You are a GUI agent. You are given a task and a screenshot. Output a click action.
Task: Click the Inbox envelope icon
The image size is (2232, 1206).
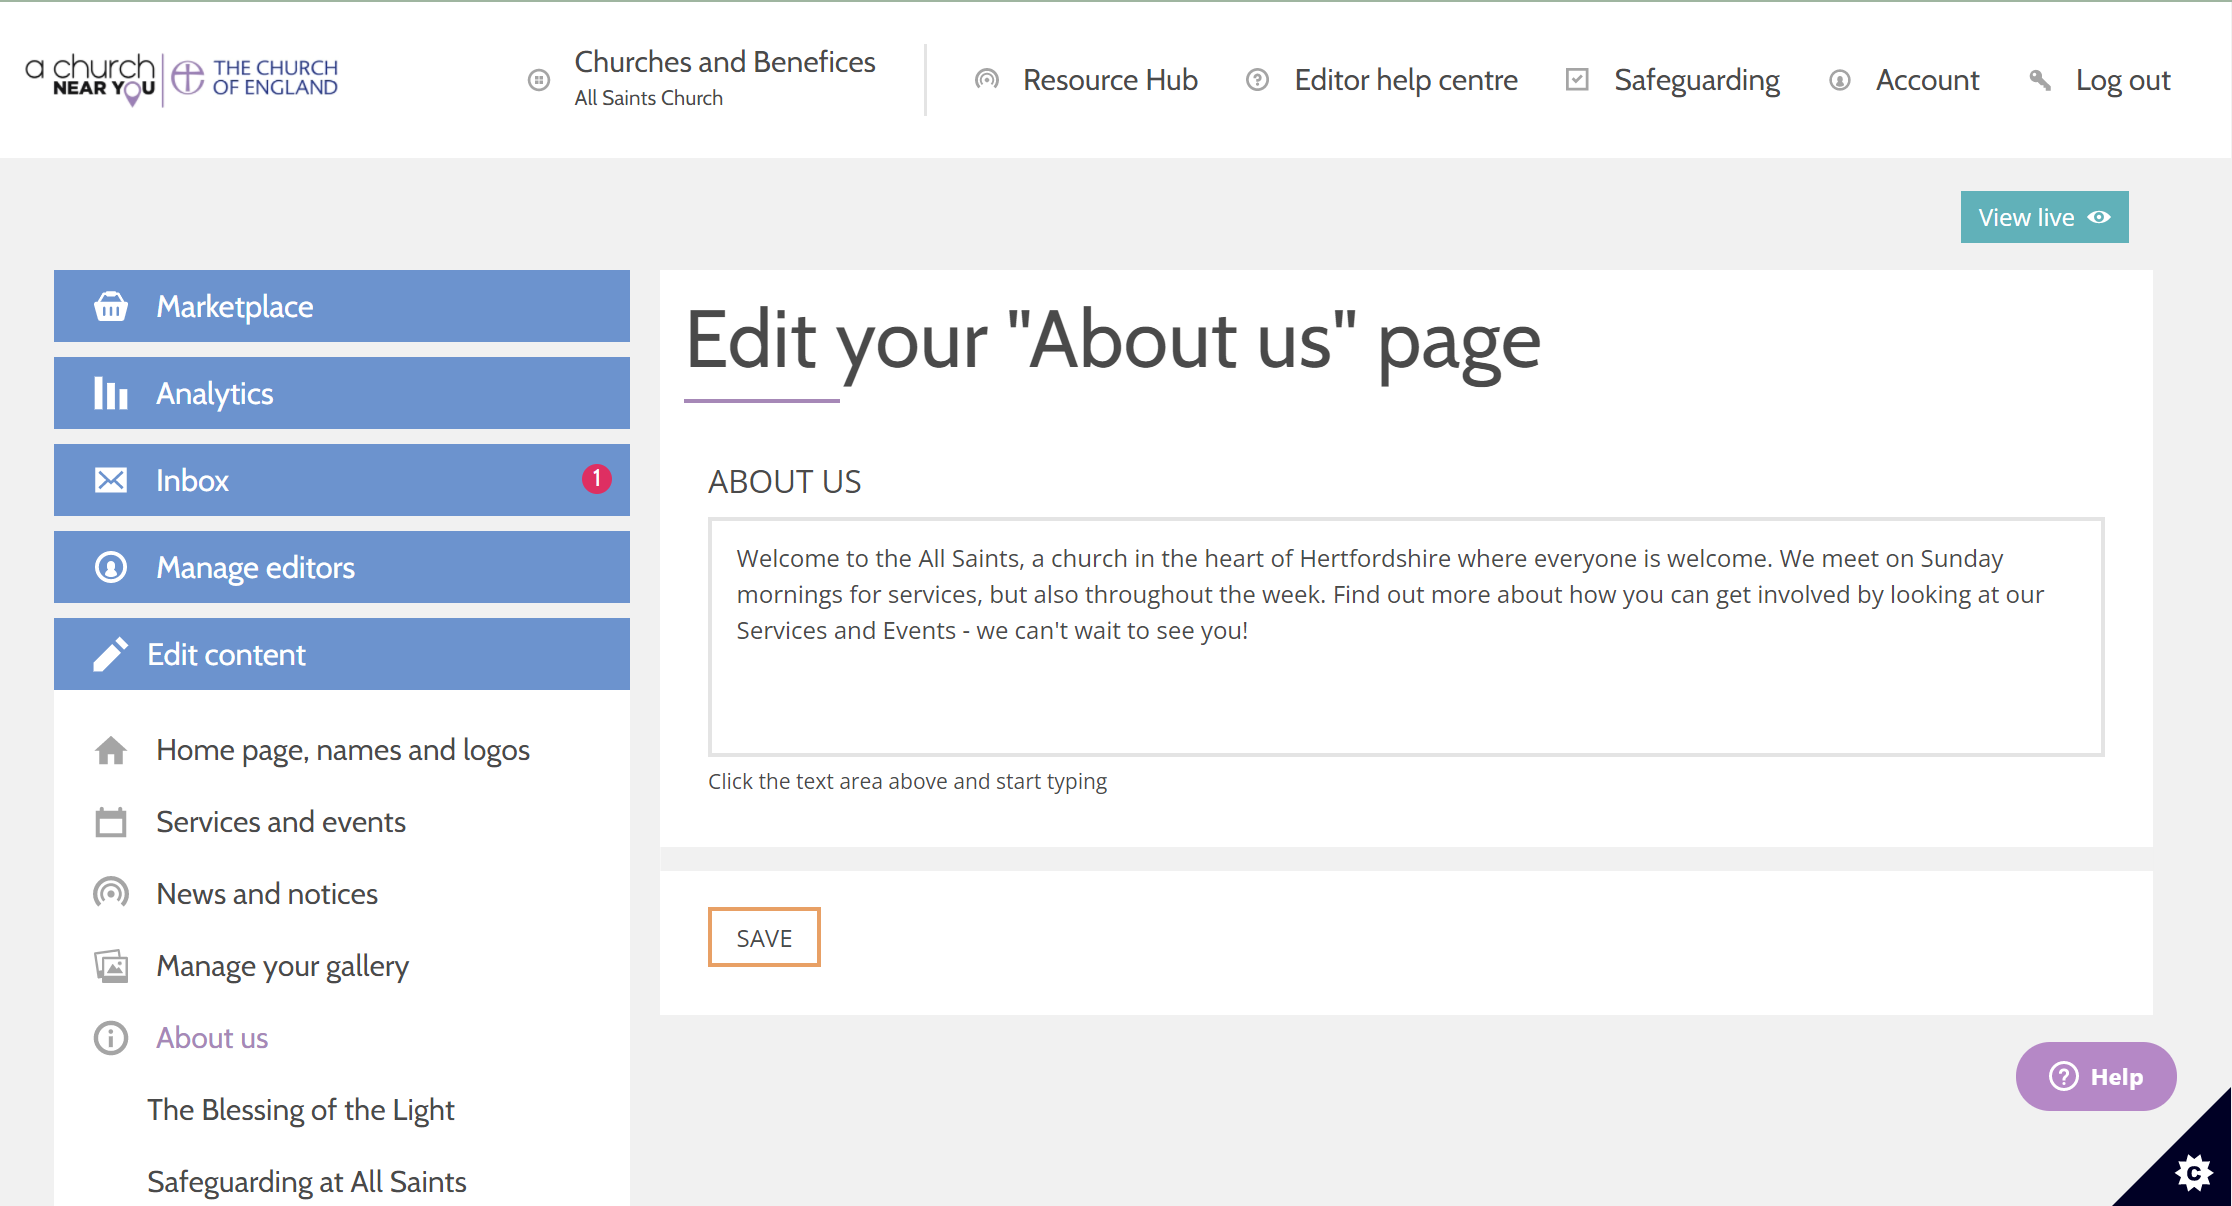[x=111, y=480]
